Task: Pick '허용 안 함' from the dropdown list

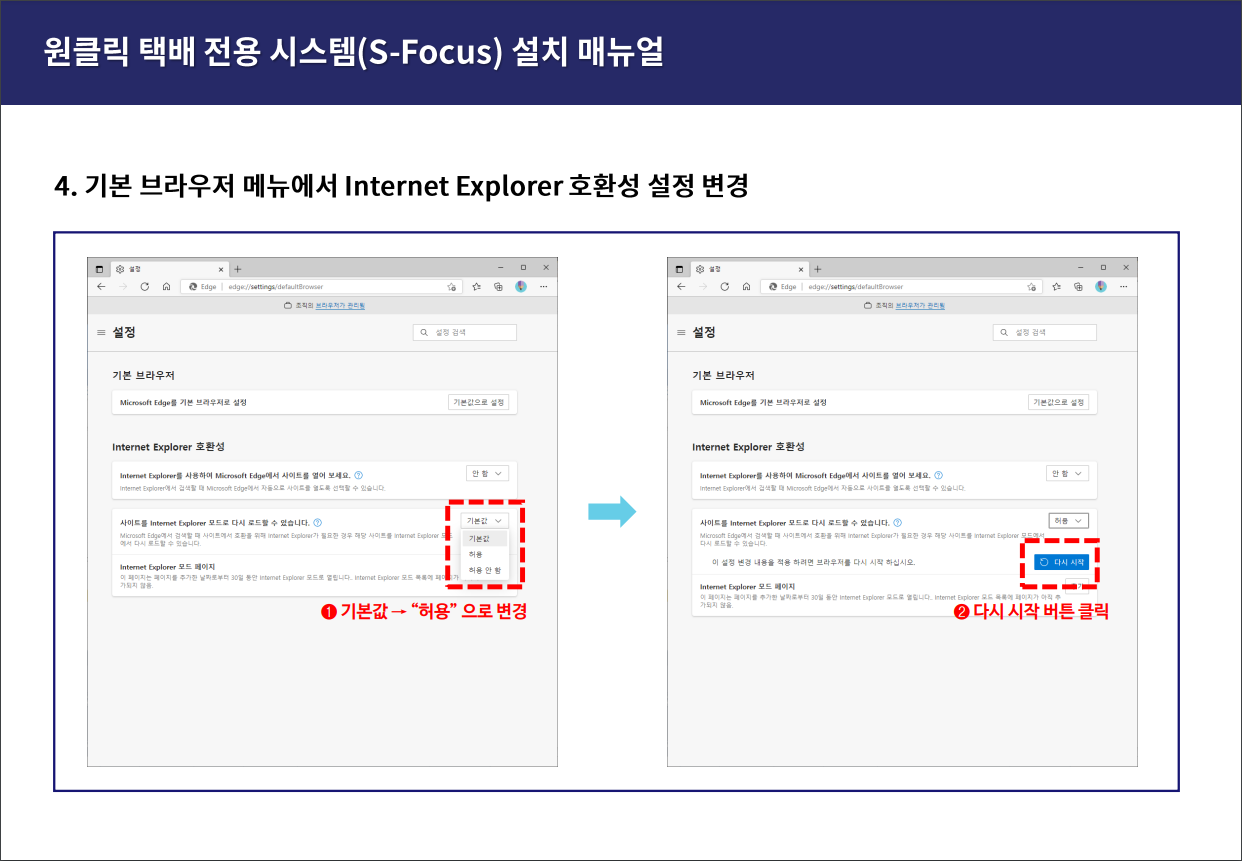Action: [x=485, y=570]
